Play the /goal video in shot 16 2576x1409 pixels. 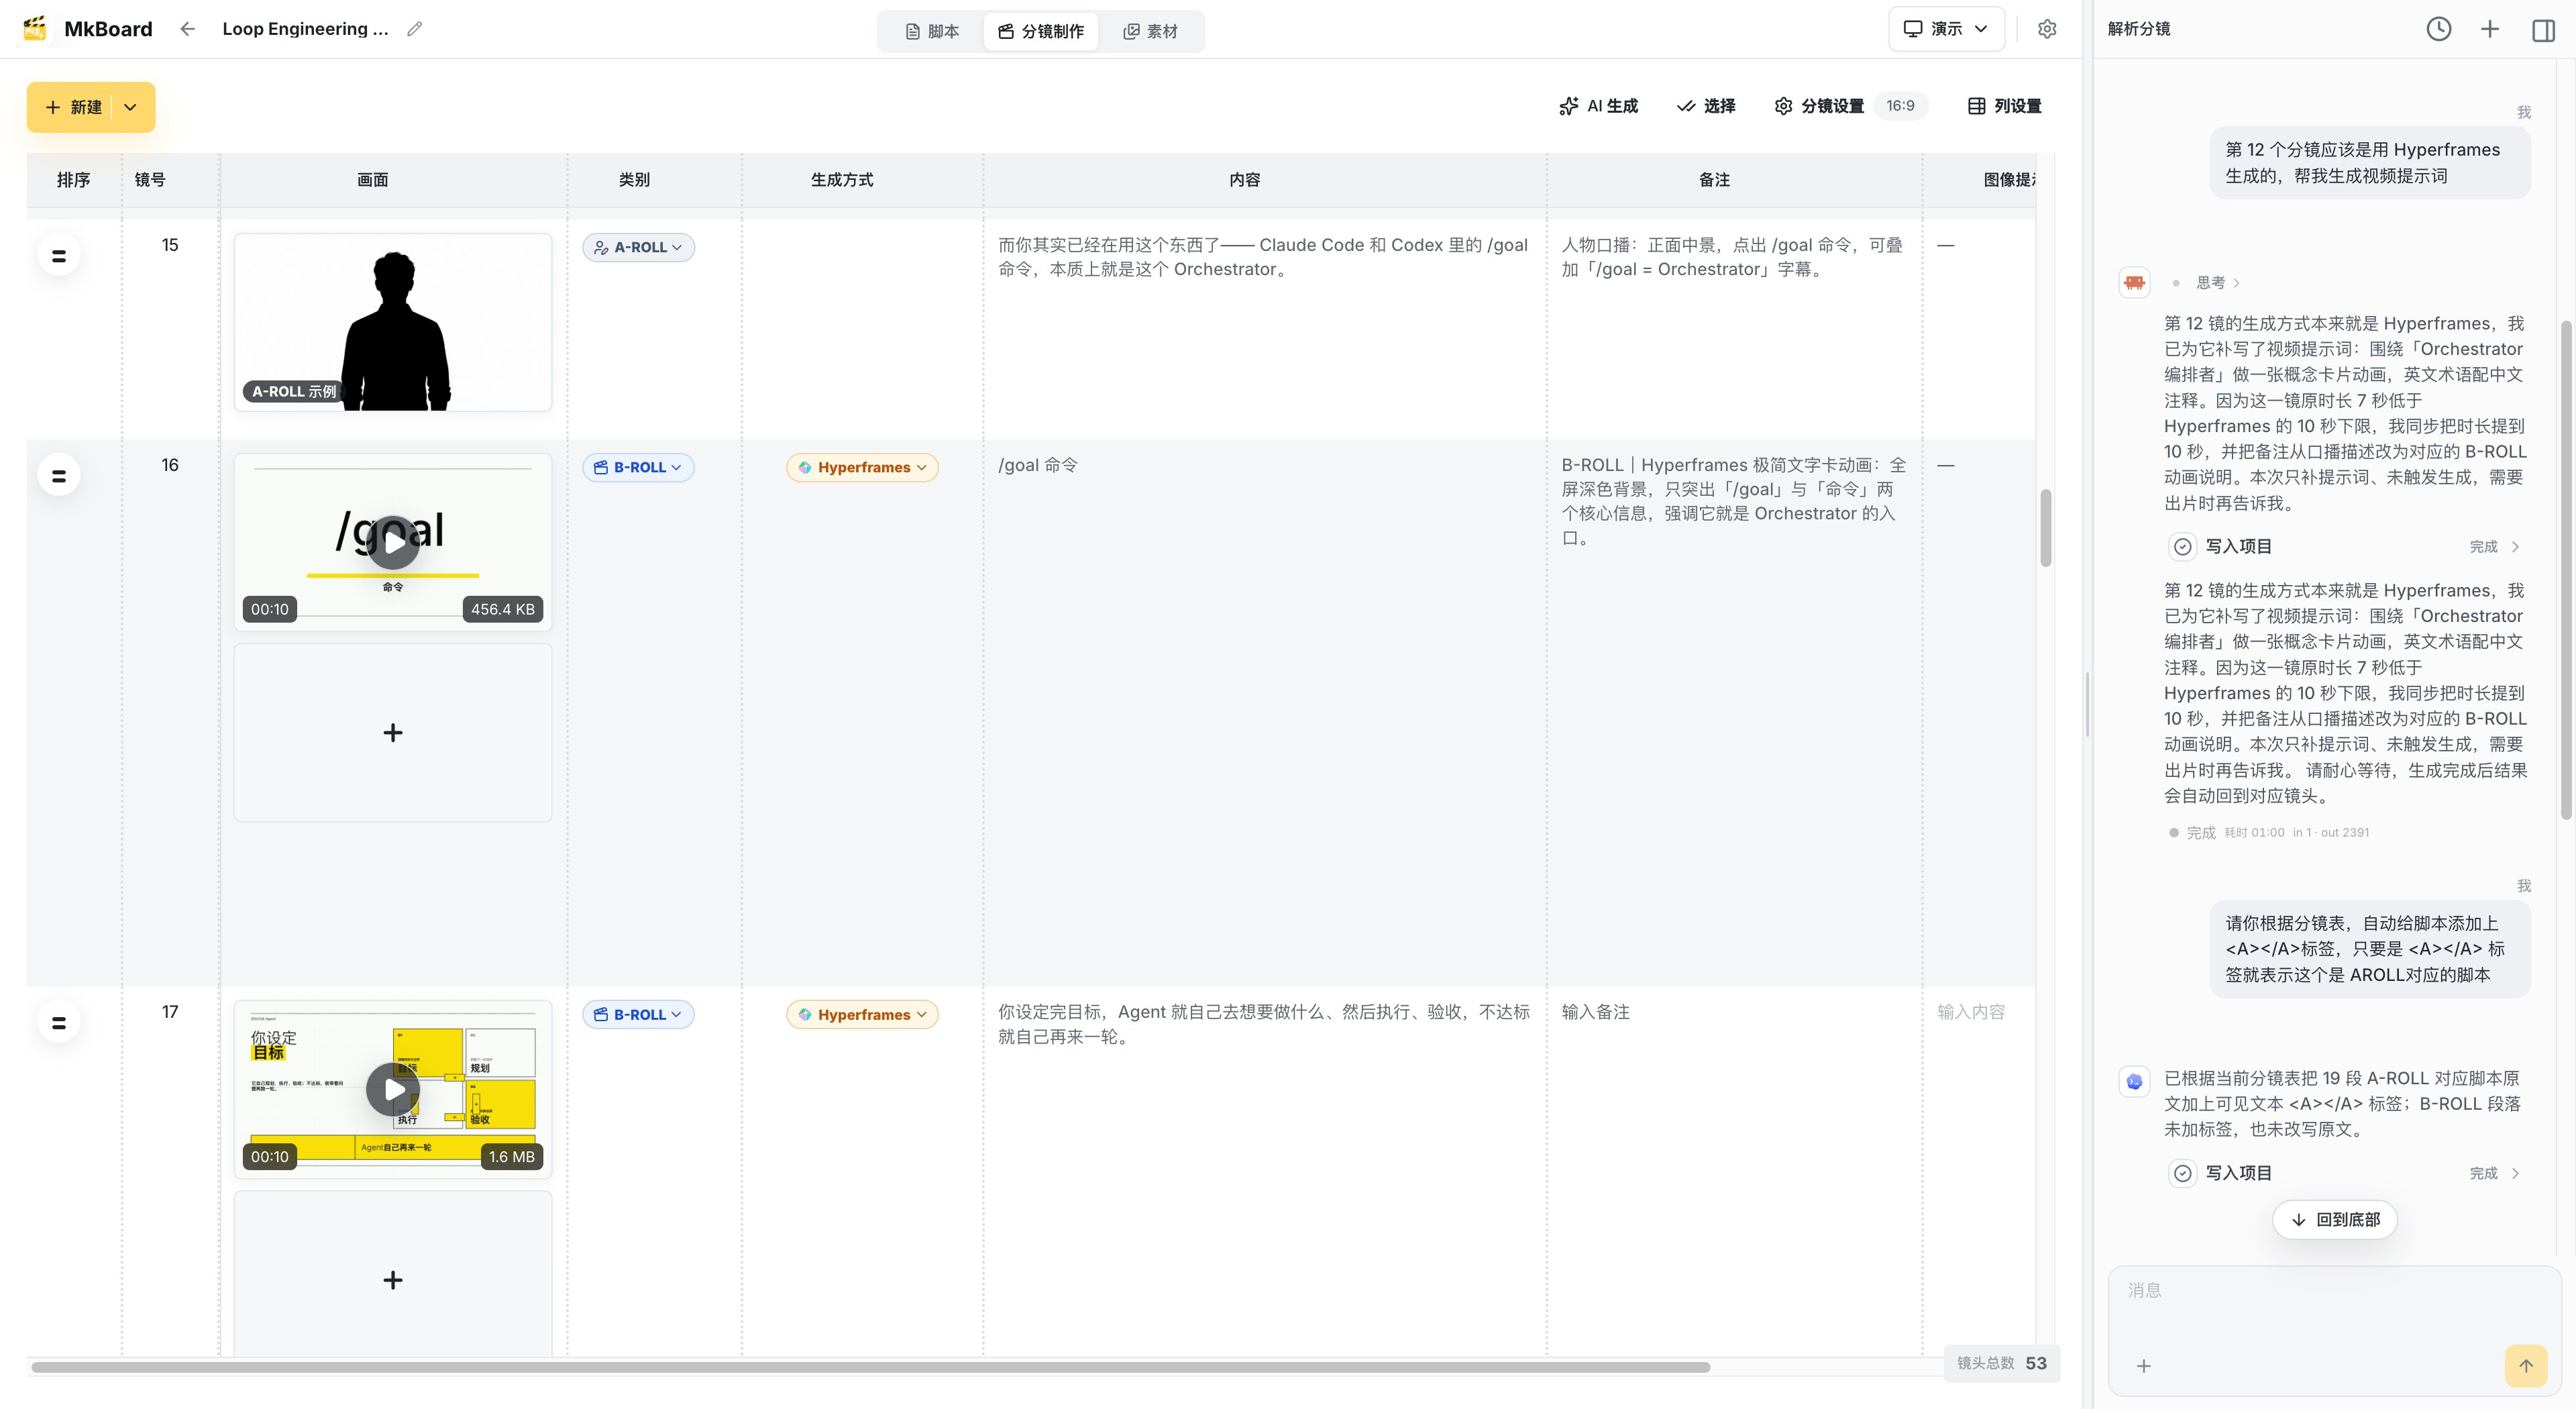(393, 542)
